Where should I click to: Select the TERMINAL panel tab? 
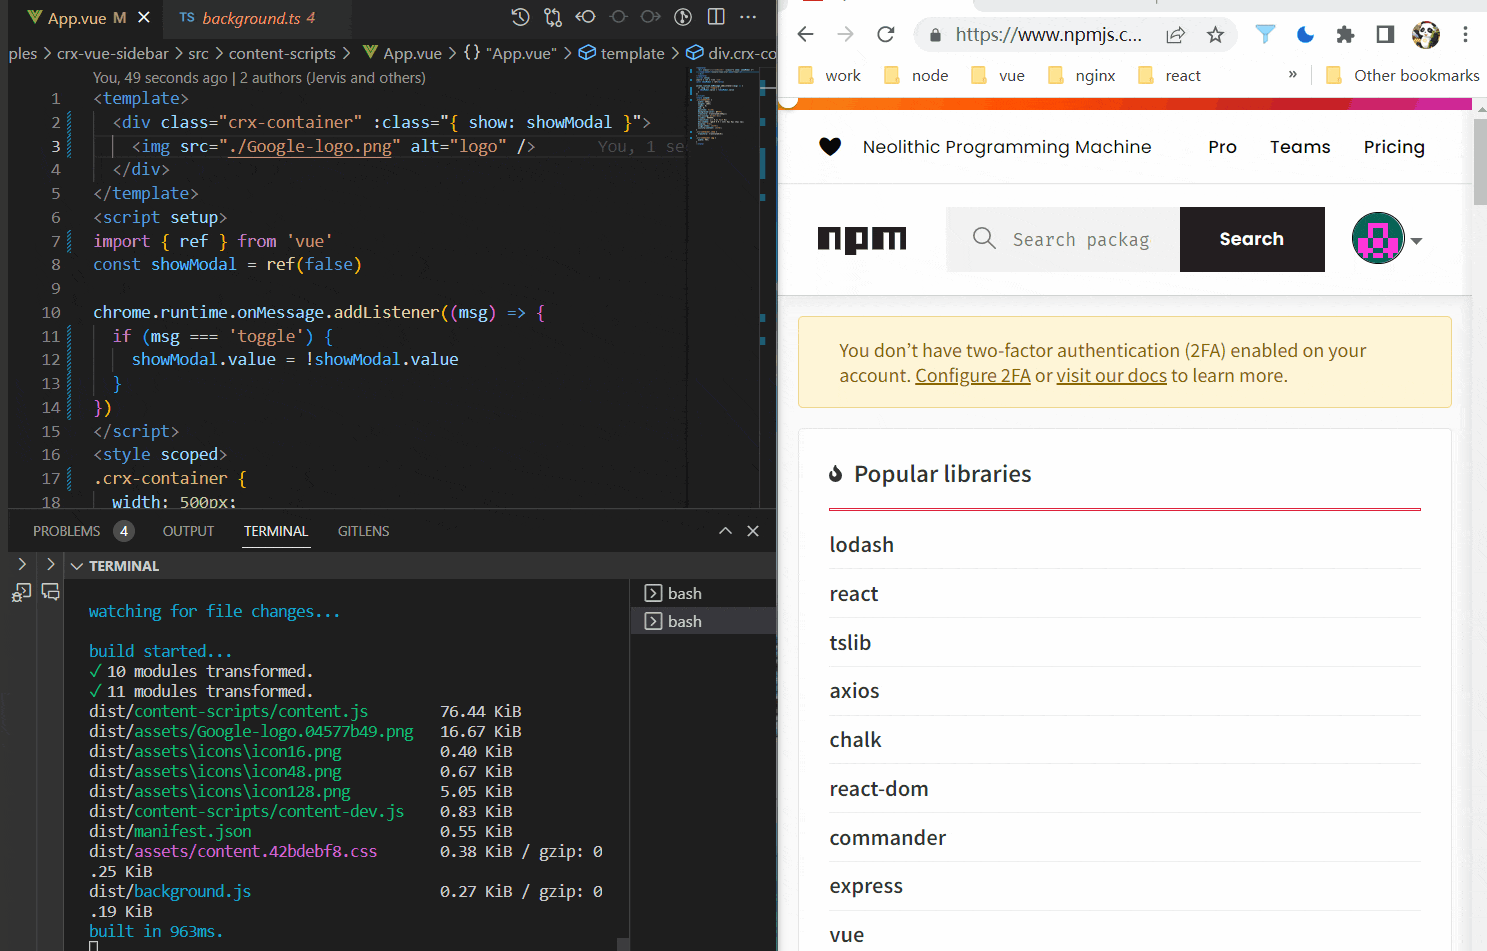coord(276,531)
